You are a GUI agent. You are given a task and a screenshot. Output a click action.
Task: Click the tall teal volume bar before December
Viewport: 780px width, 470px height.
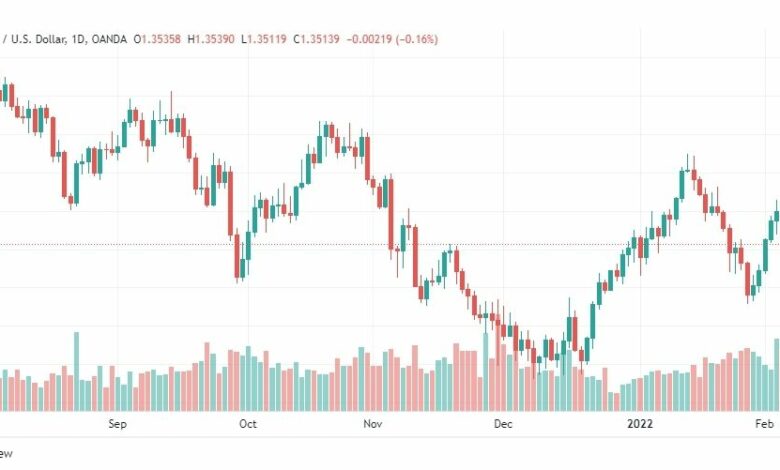(486, 372)
